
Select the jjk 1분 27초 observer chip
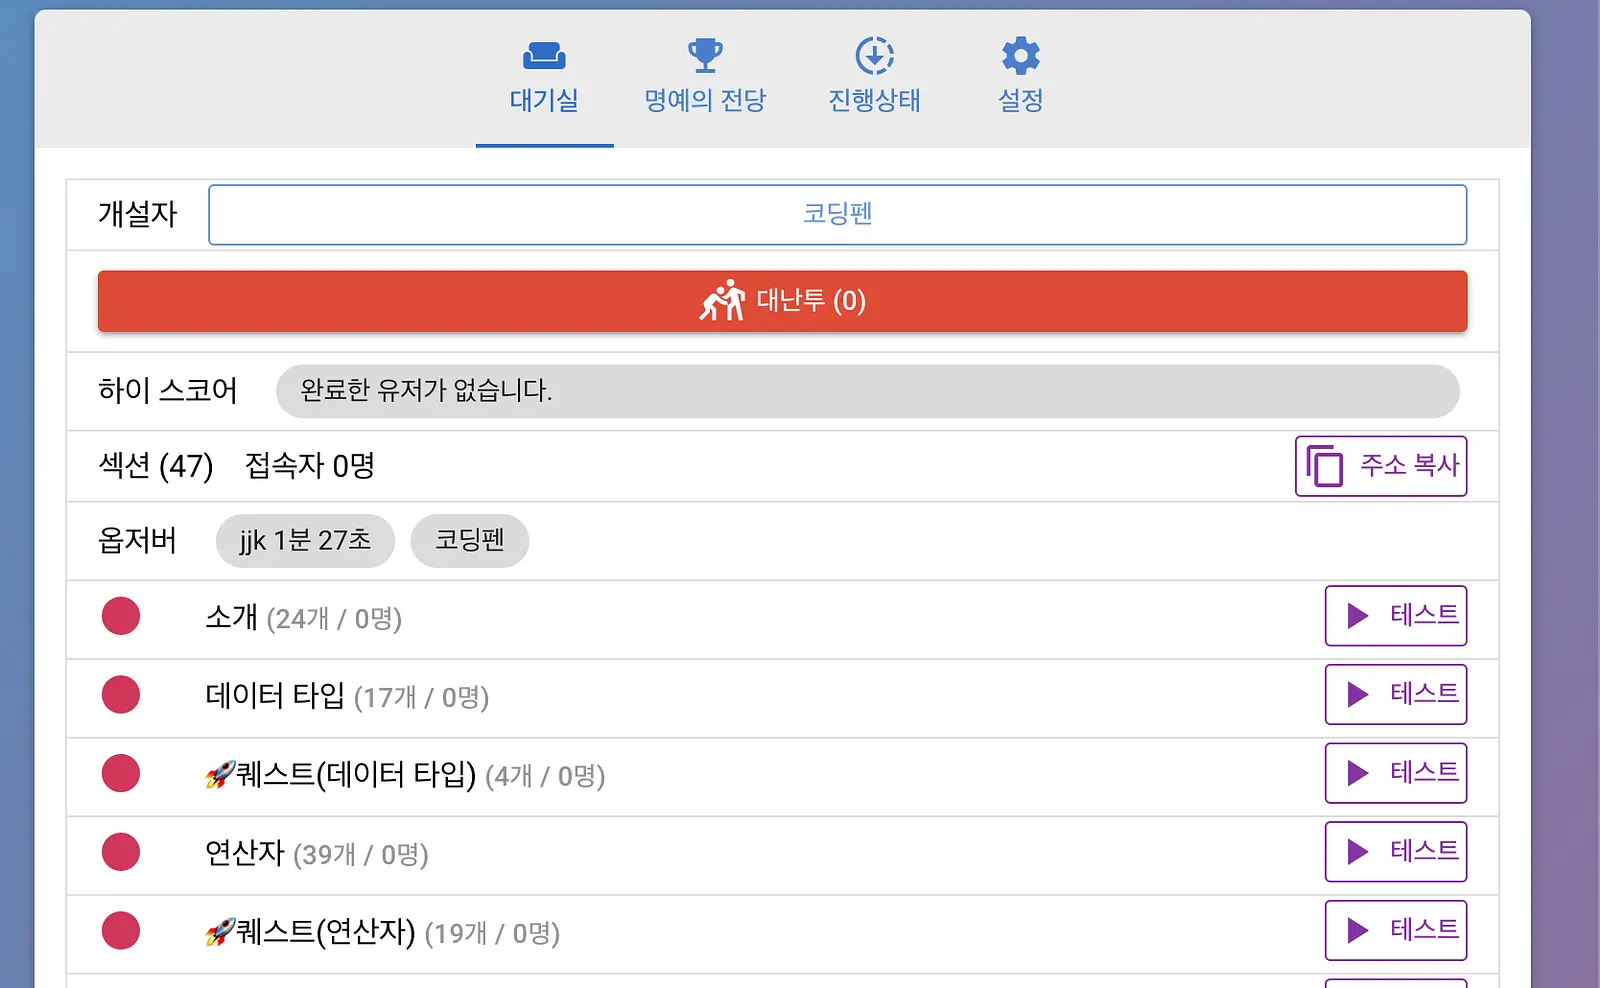pyautogui.click(x=305, y=541)
